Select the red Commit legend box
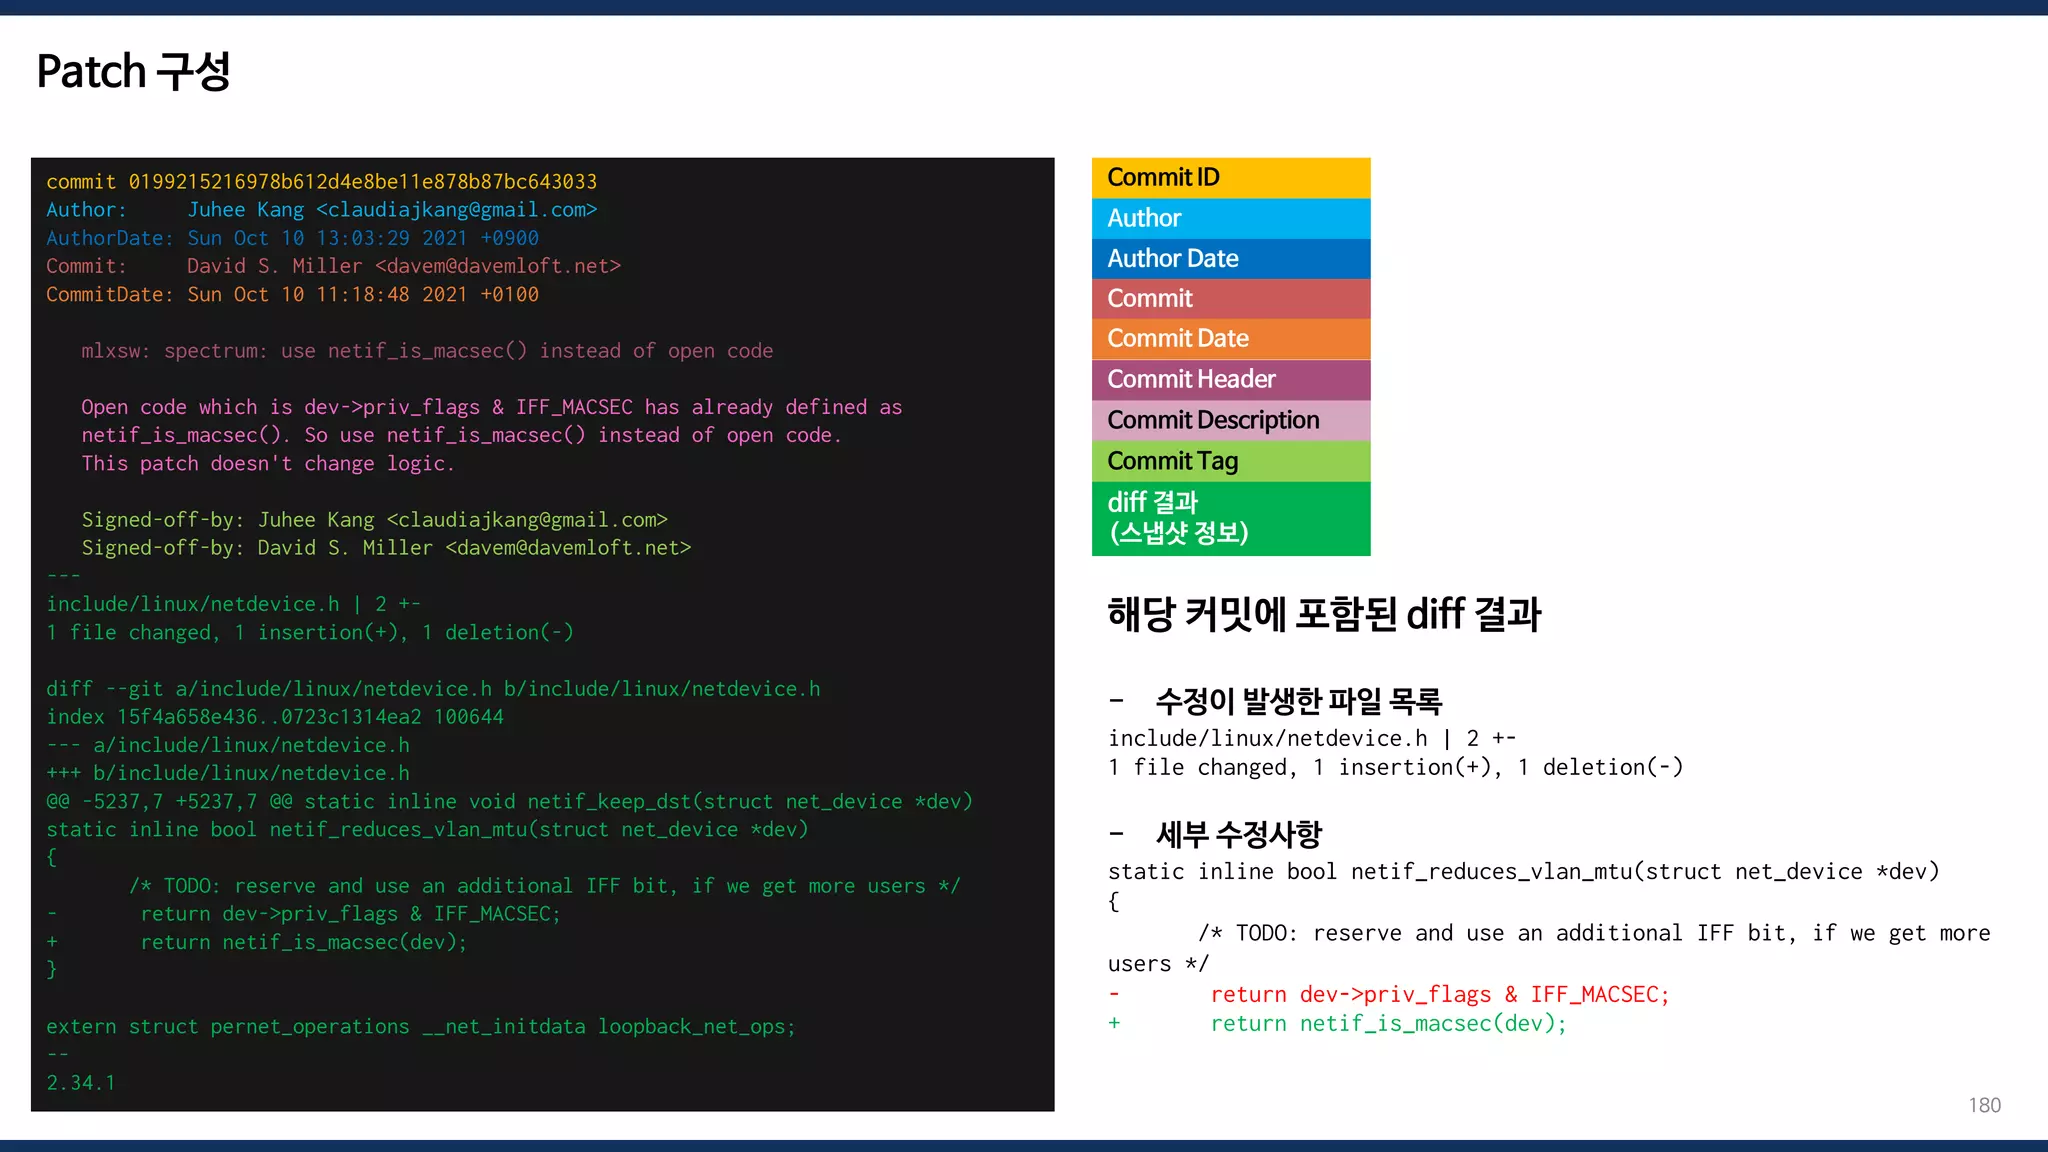This screenshot has width=2048, height=1152. click(1230, 299)
